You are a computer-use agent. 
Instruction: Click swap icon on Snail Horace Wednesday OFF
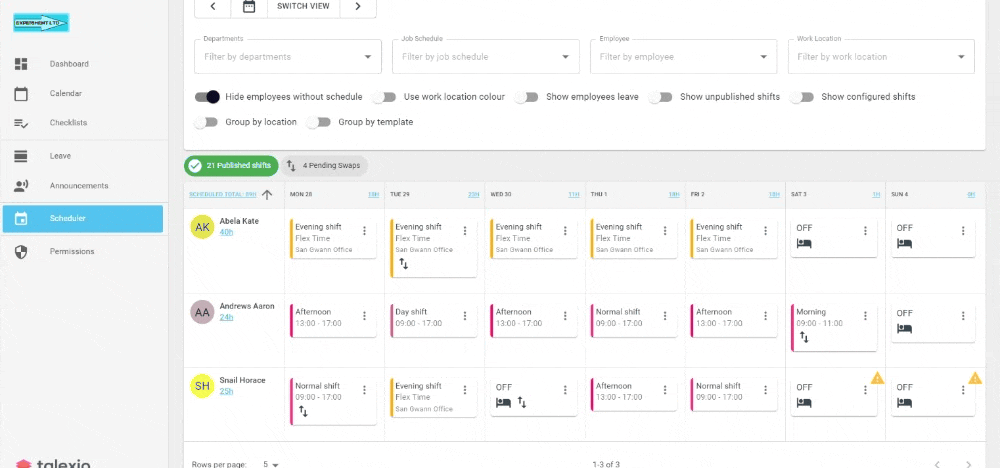click(x=522, y=402)
